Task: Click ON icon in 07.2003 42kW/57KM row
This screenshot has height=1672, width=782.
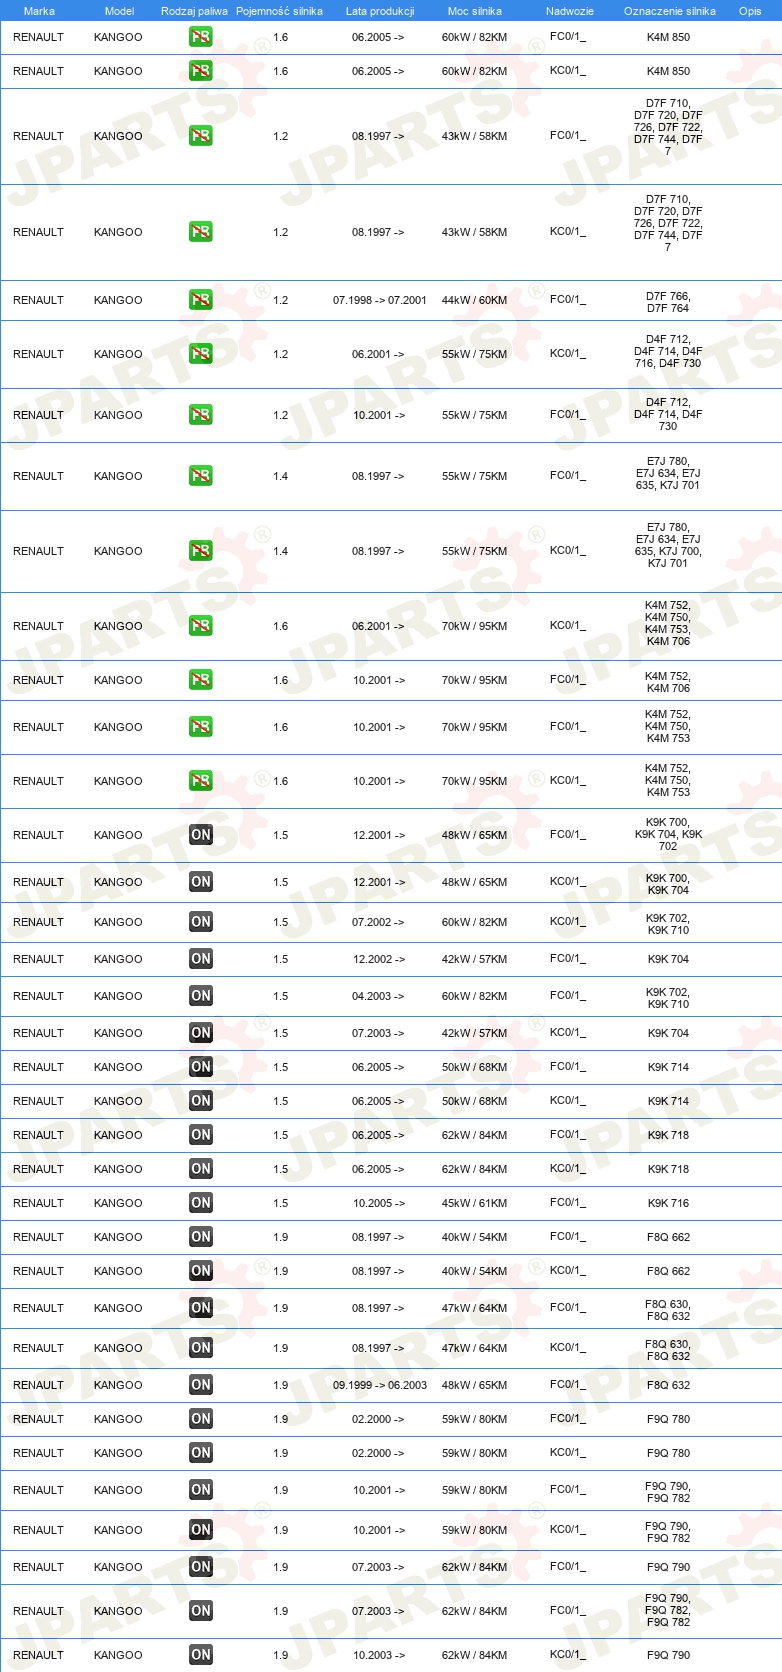Action: tap(201, 1033)
